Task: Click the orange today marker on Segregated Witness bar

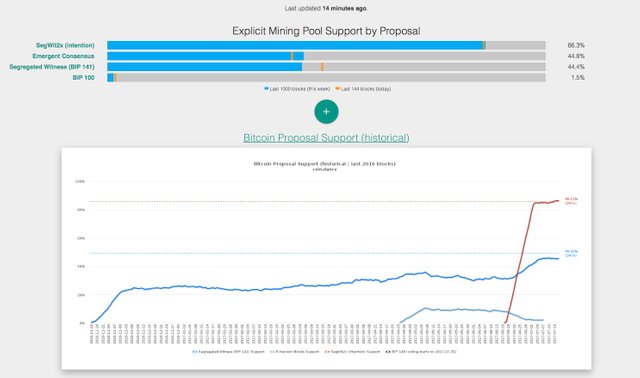Action: tap(322, 67)
